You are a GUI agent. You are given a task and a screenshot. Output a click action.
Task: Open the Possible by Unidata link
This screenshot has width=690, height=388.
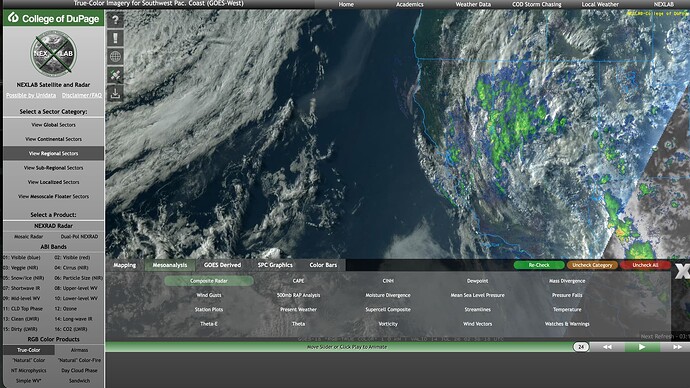click(31, 95)
